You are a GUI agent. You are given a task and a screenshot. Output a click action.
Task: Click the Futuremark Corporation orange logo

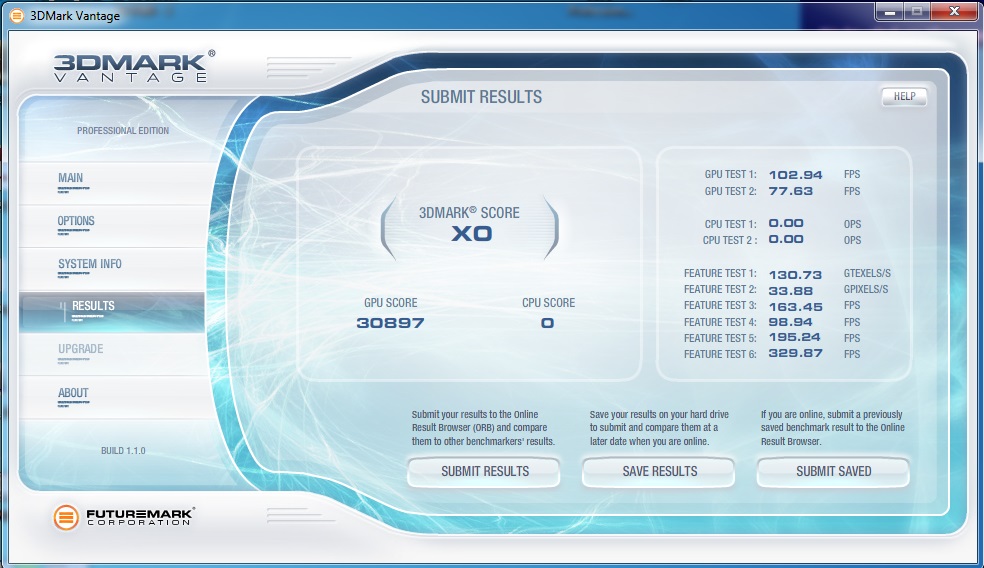click(x=66, y=517)
